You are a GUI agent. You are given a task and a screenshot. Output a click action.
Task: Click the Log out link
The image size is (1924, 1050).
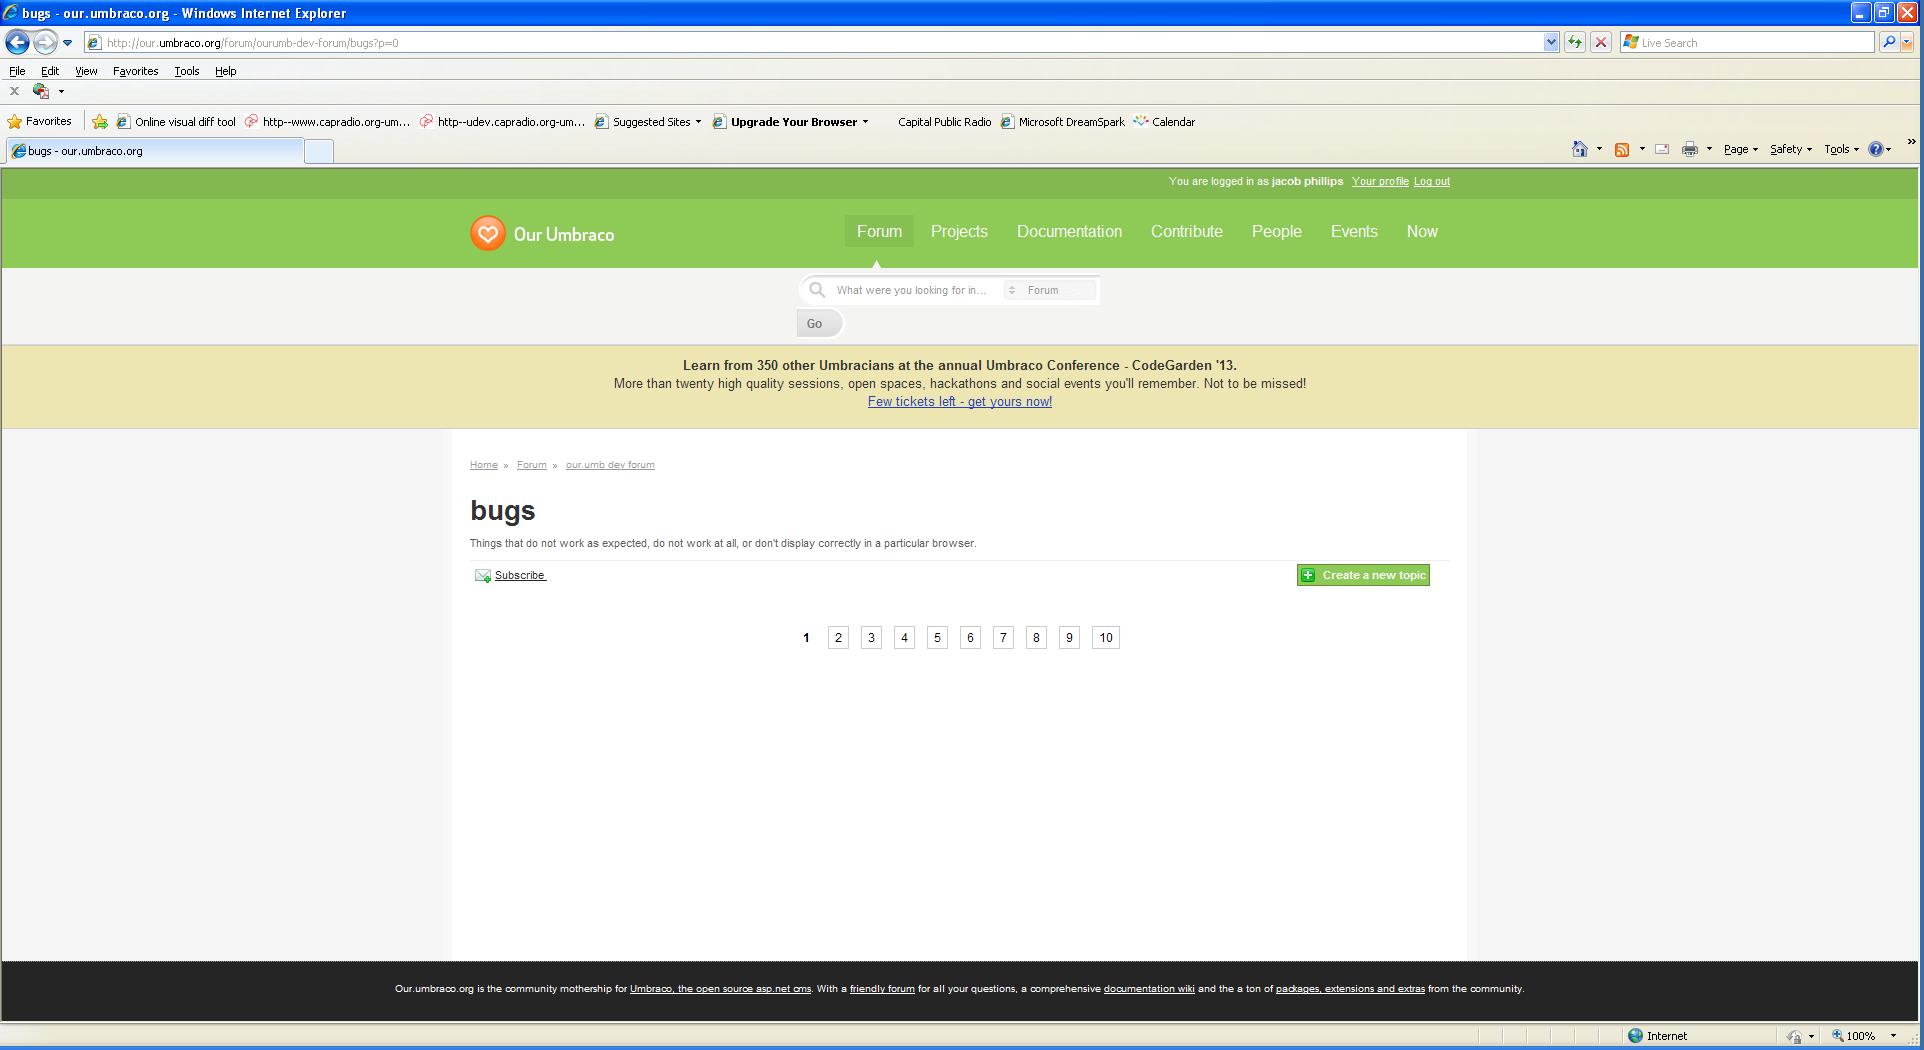pyautogui.click(x=1431, y=181)
